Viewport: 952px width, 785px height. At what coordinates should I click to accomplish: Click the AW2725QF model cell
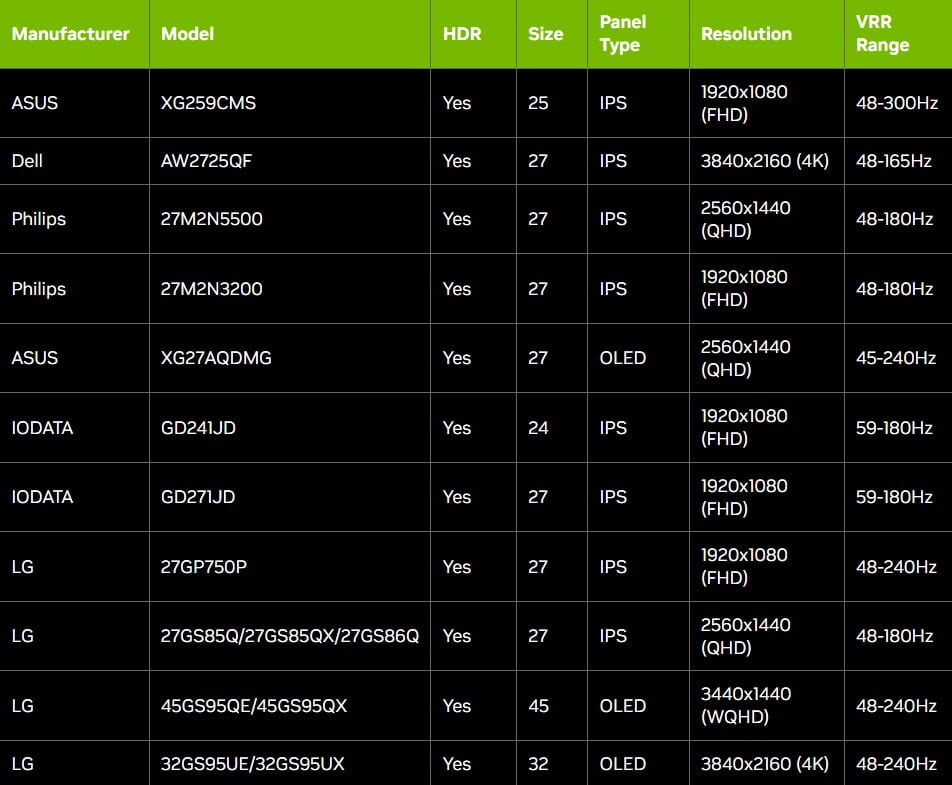click(x=206, y=161)
